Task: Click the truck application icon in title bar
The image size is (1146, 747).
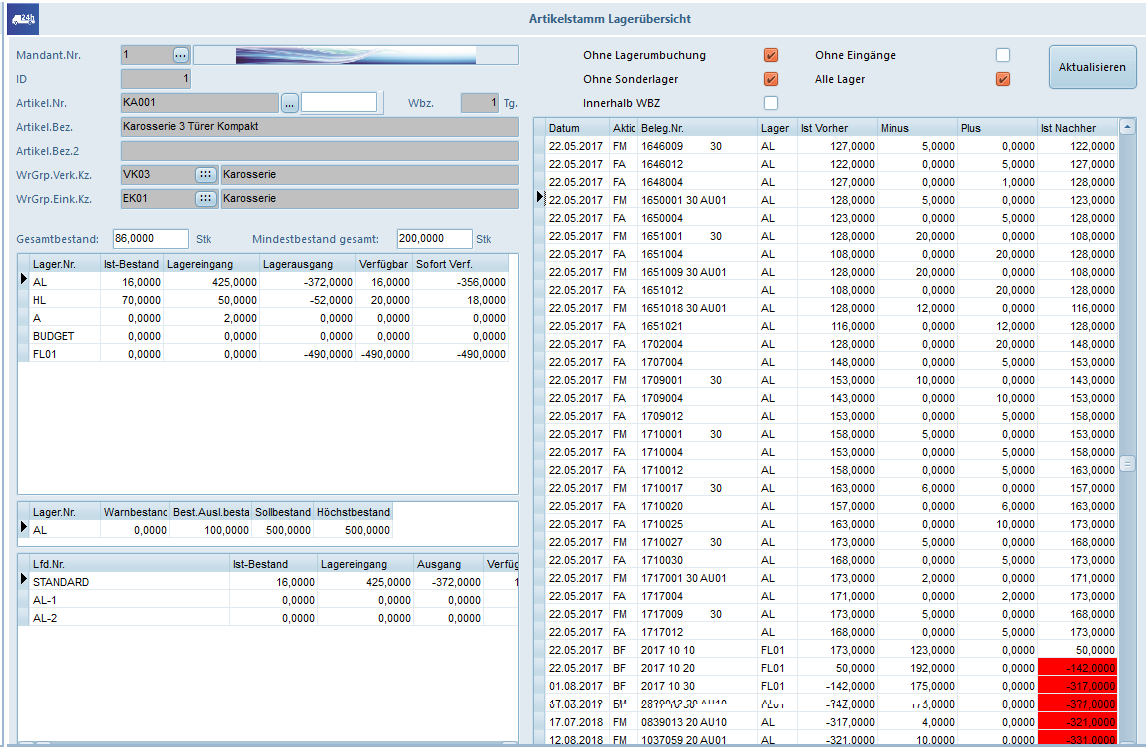Action: click(22, 19)
